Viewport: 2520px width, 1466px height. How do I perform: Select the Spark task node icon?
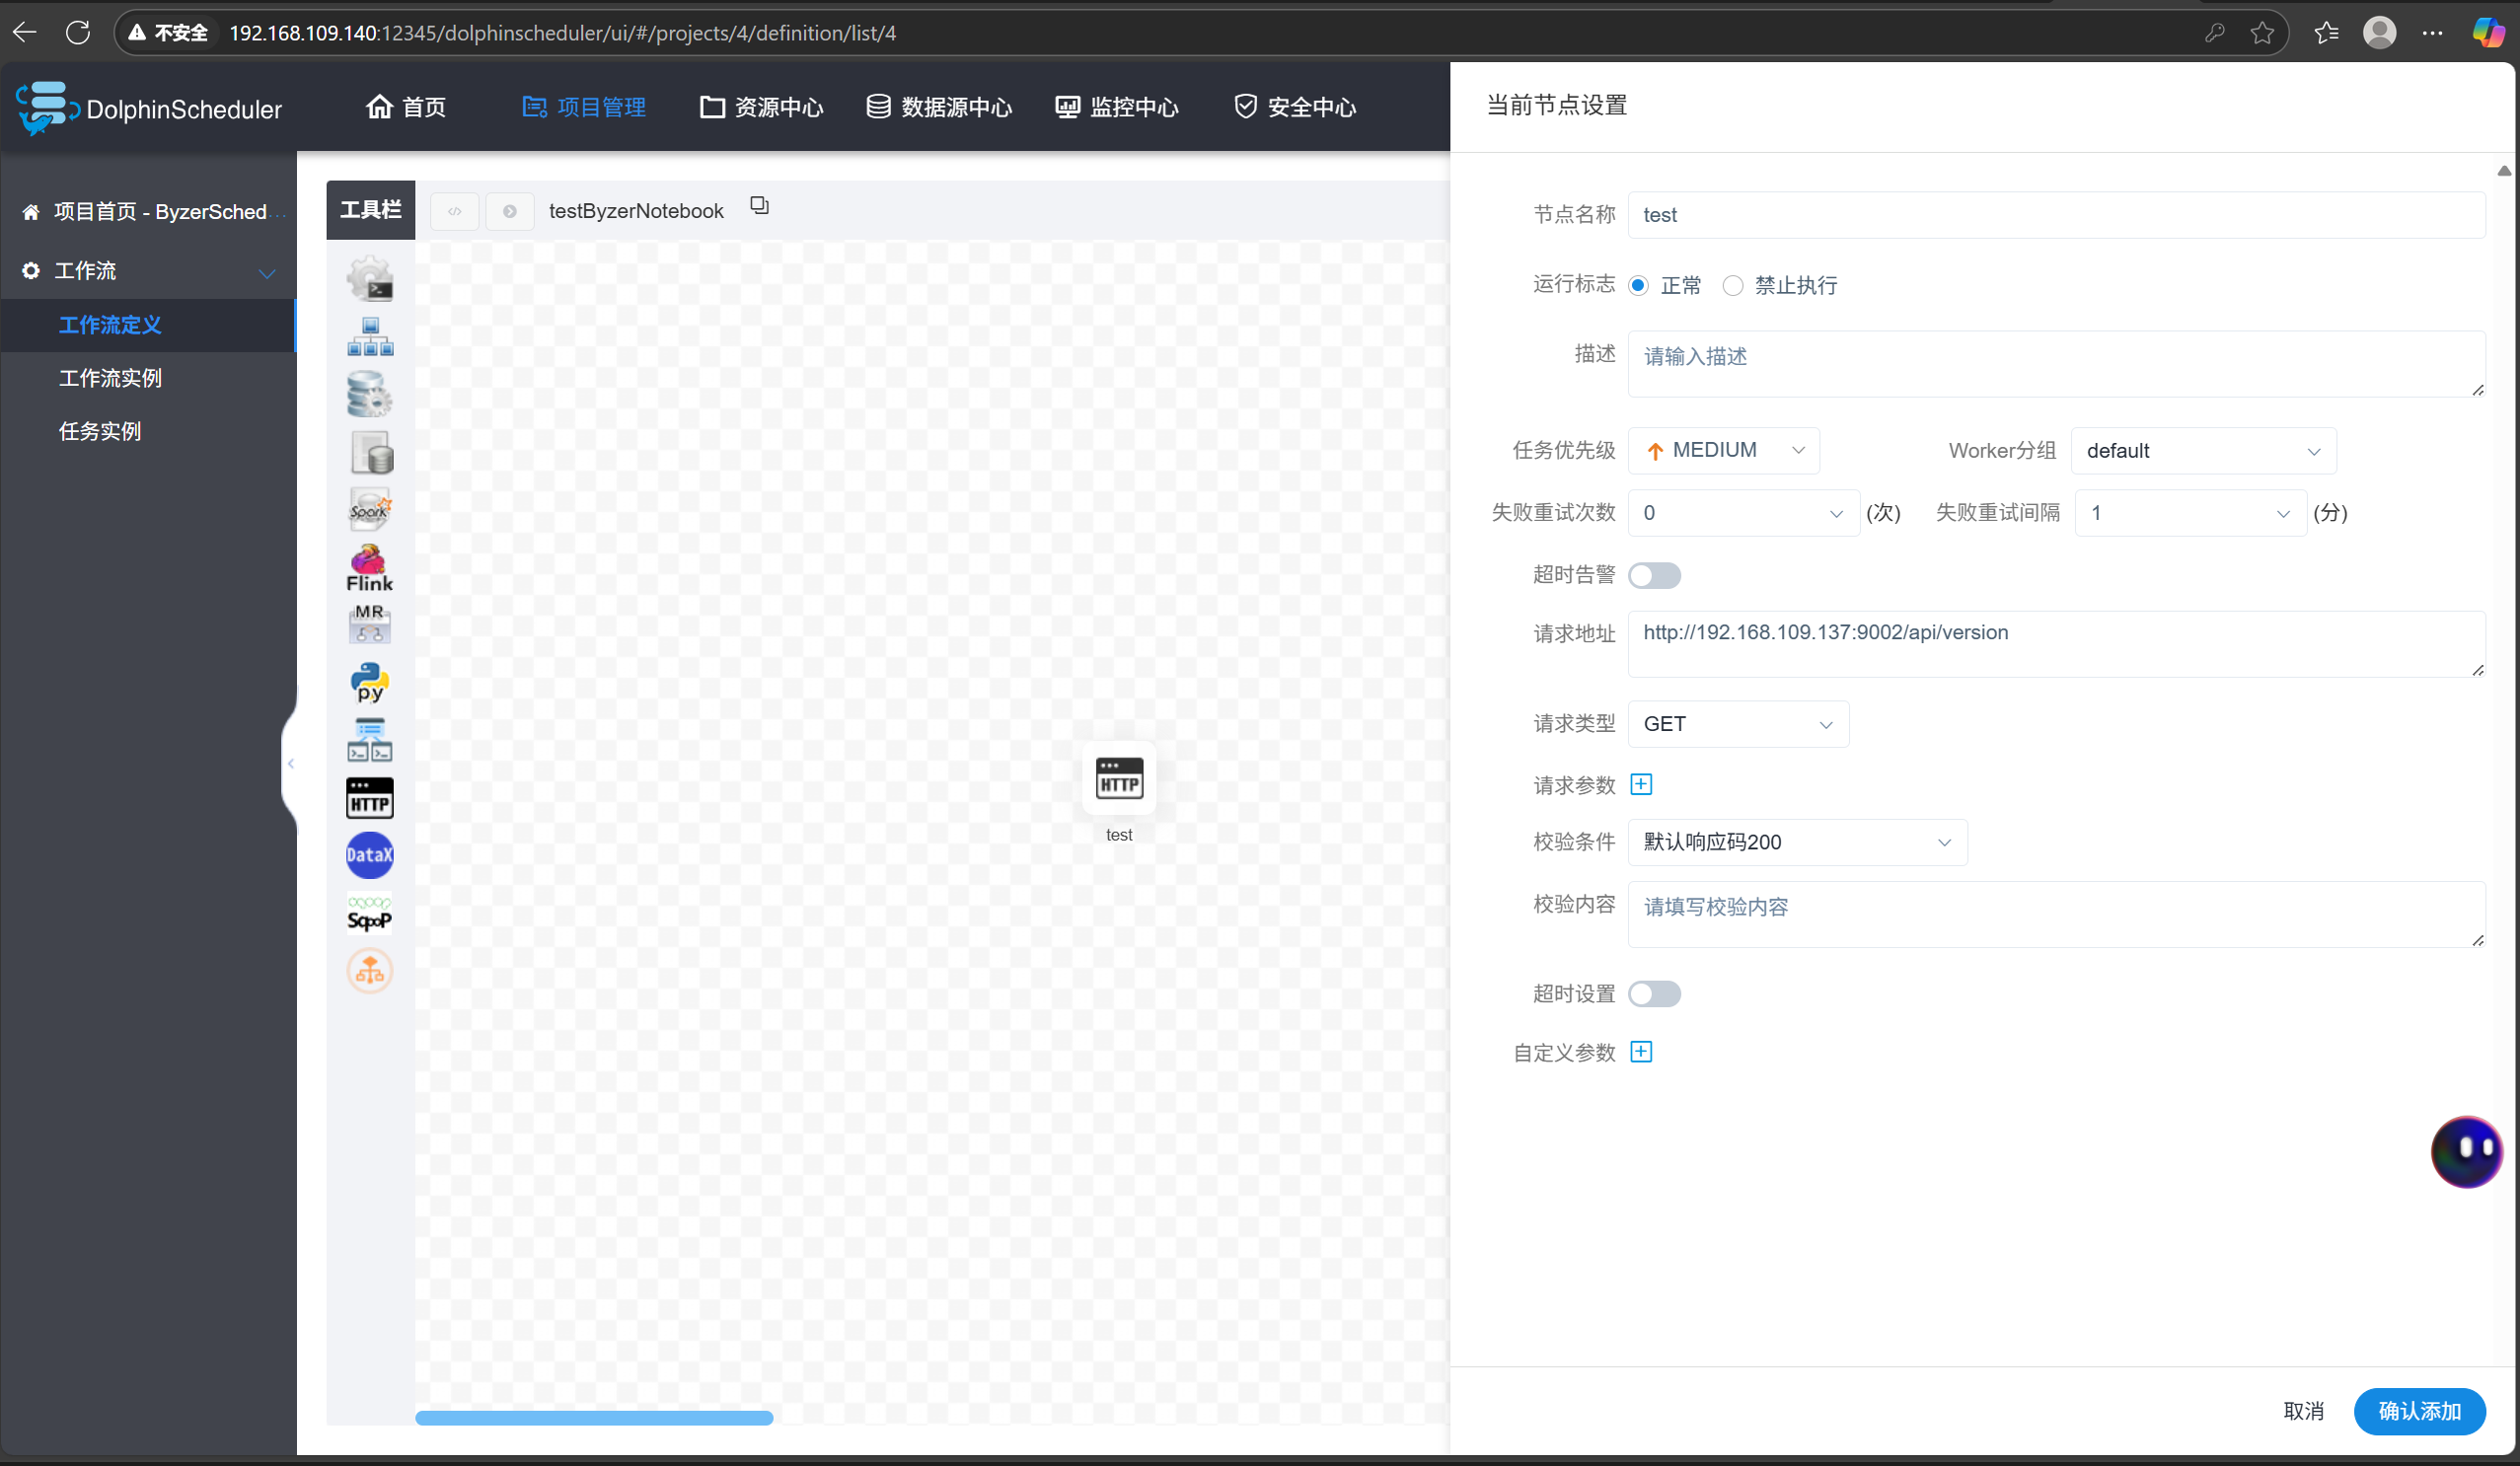[369, 510]
